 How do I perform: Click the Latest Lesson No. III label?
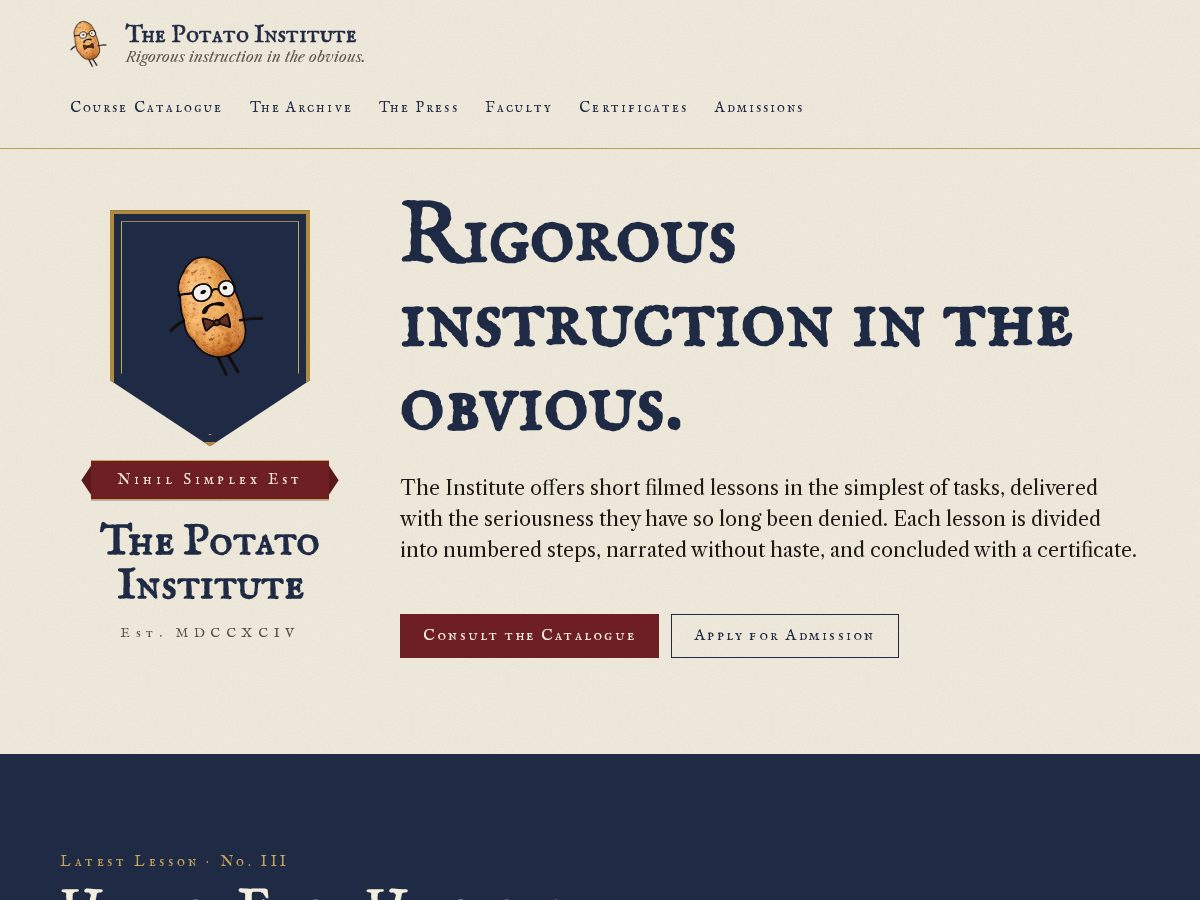coord(174,861)
